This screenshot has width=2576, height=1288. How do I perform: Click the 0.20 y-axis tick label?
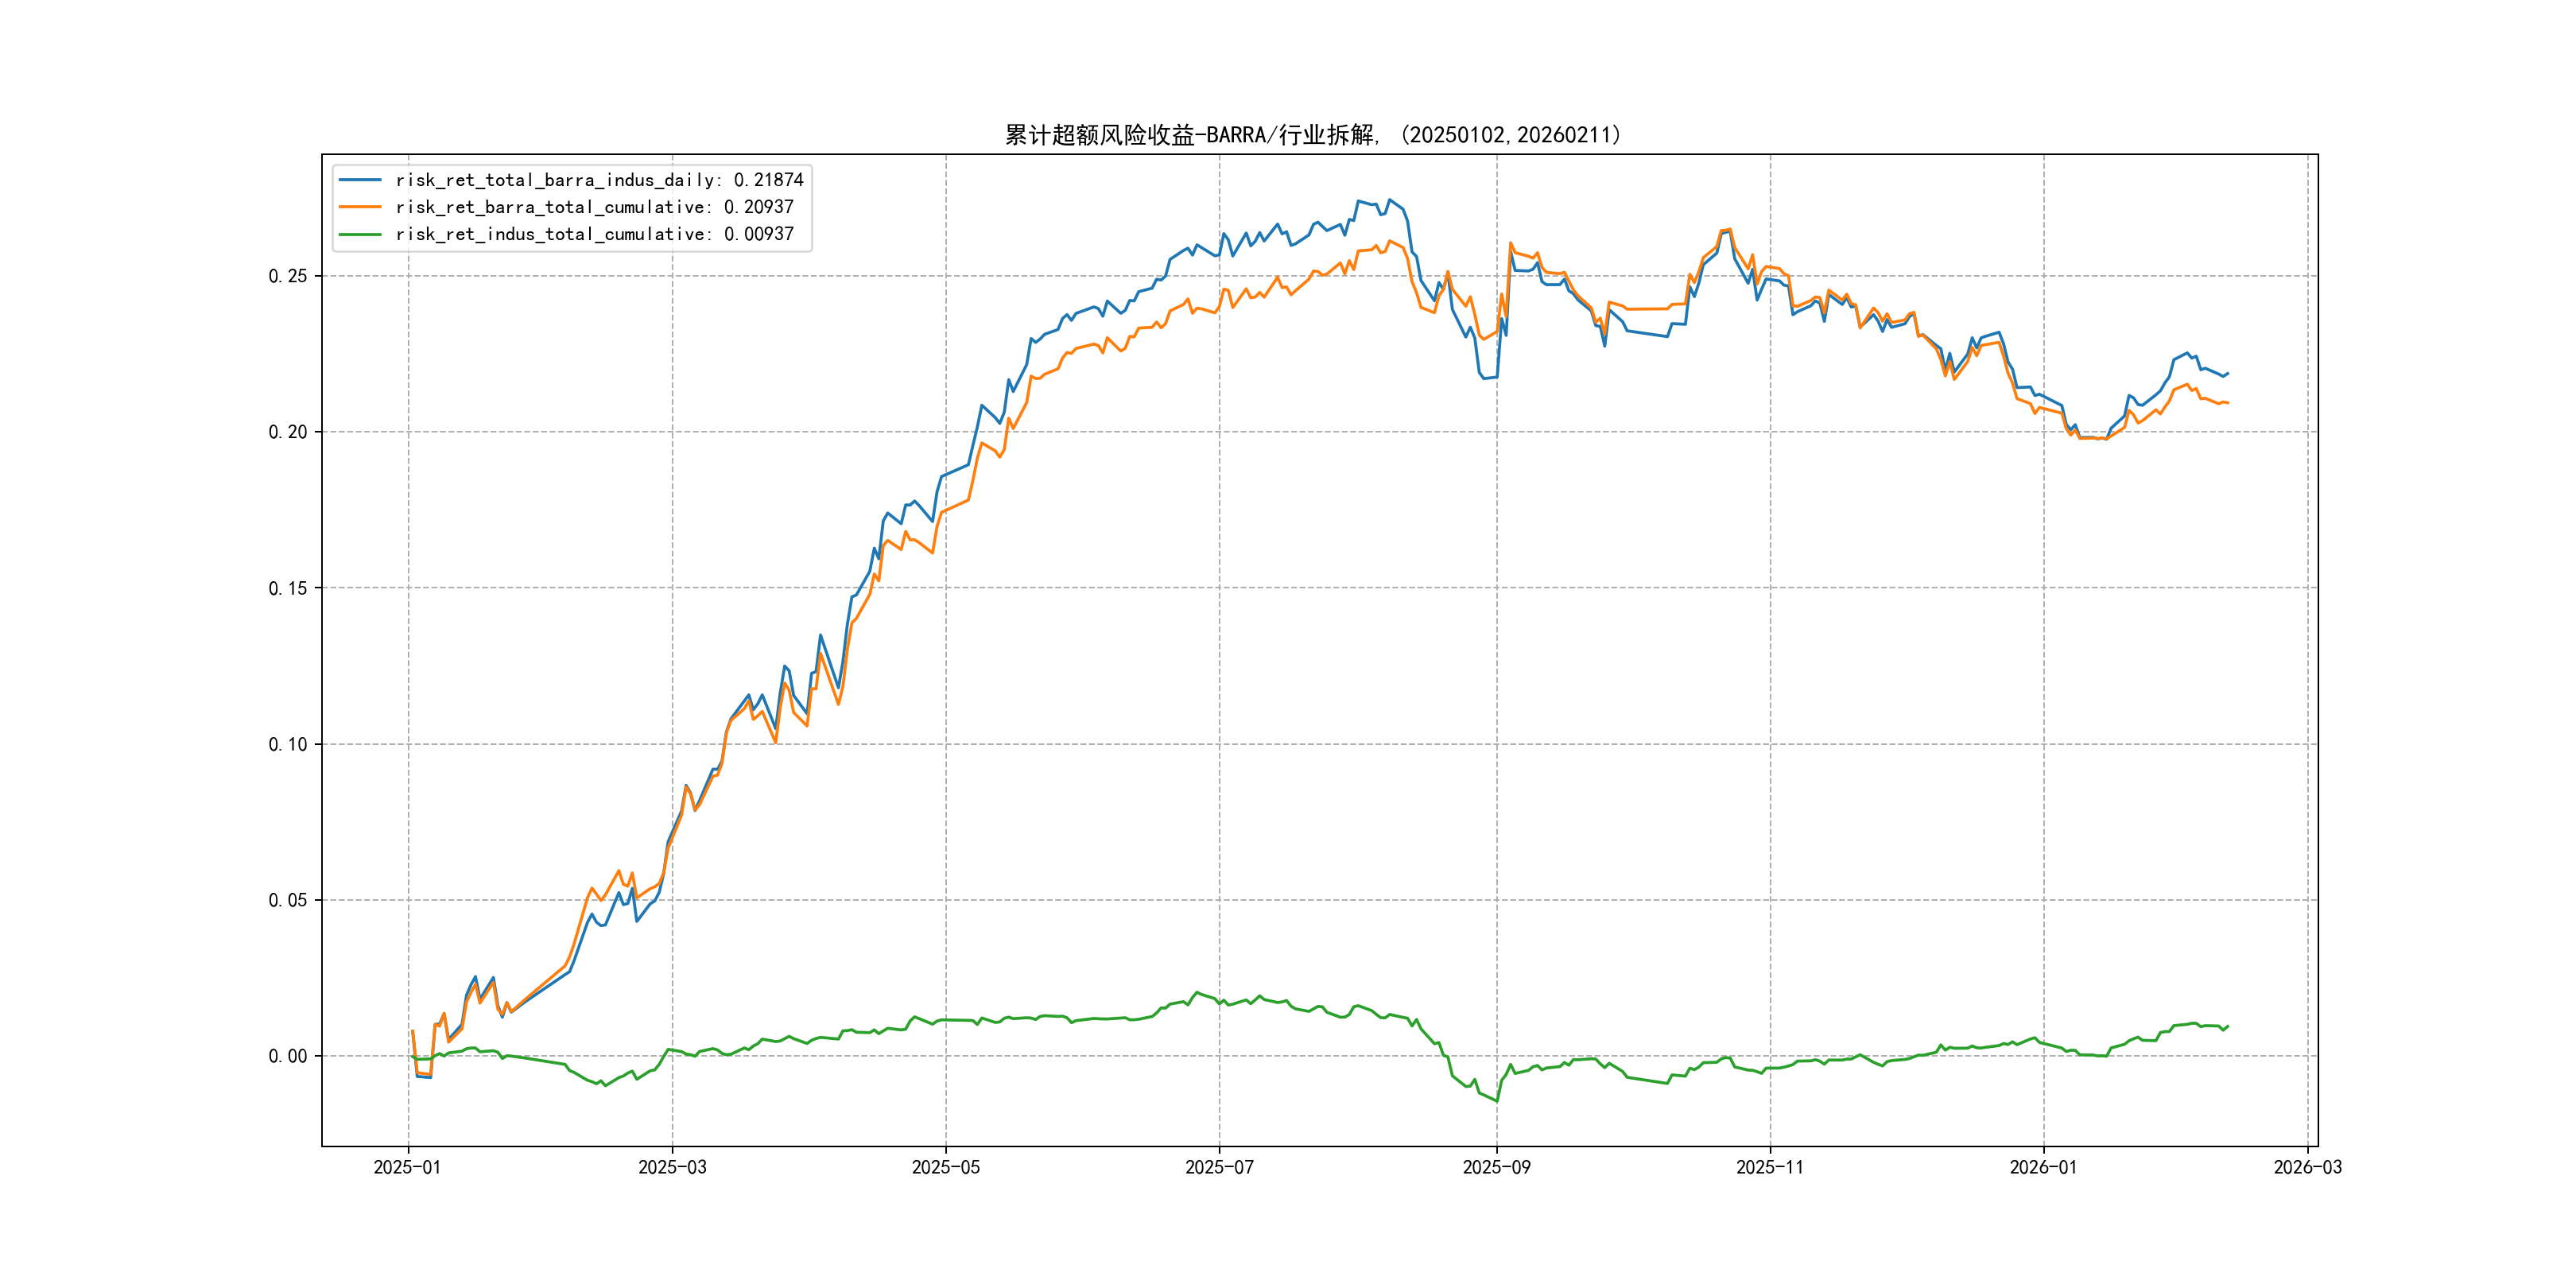287,432
